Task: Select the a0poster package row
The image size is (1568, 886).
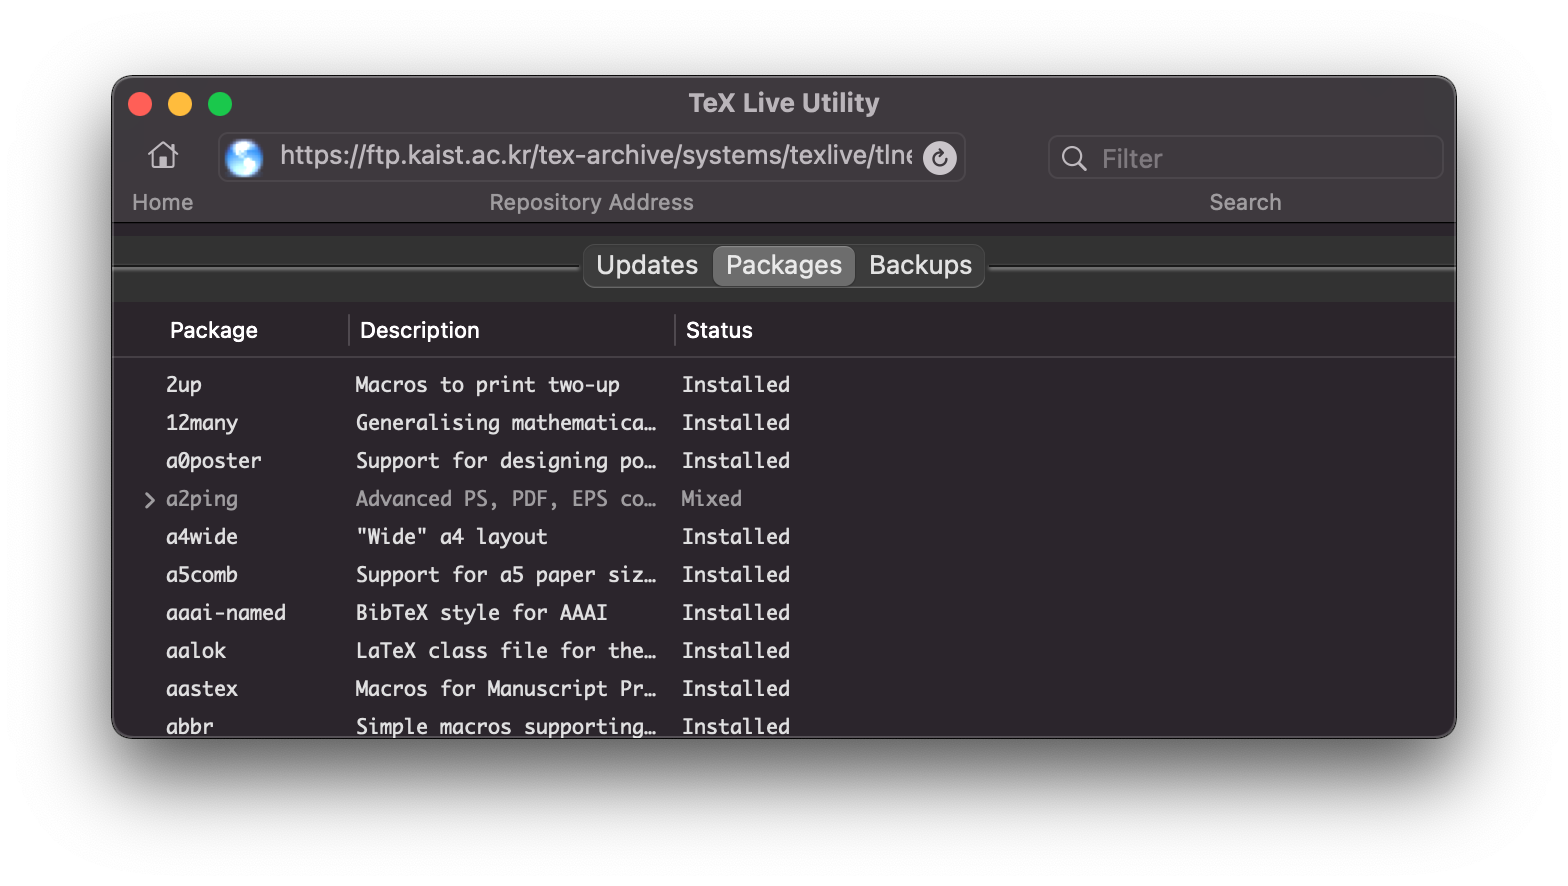Action: pyautogui.click(x=784, y=461)
